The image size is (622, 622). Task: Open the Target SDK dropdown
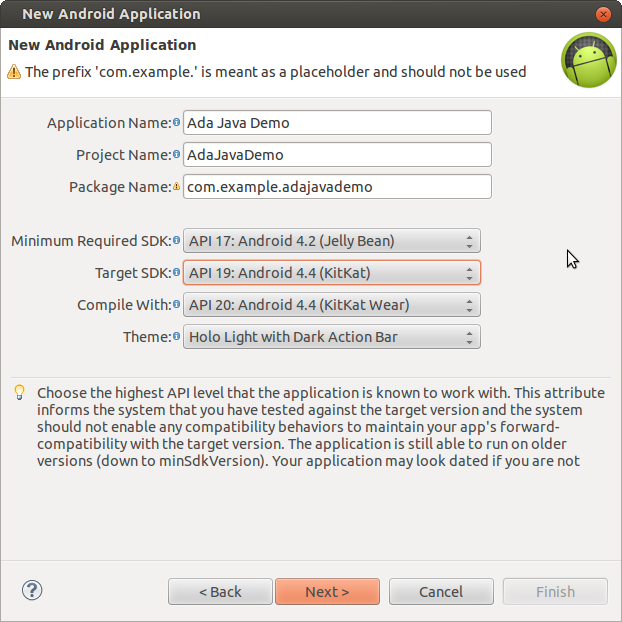pos(331,273)
